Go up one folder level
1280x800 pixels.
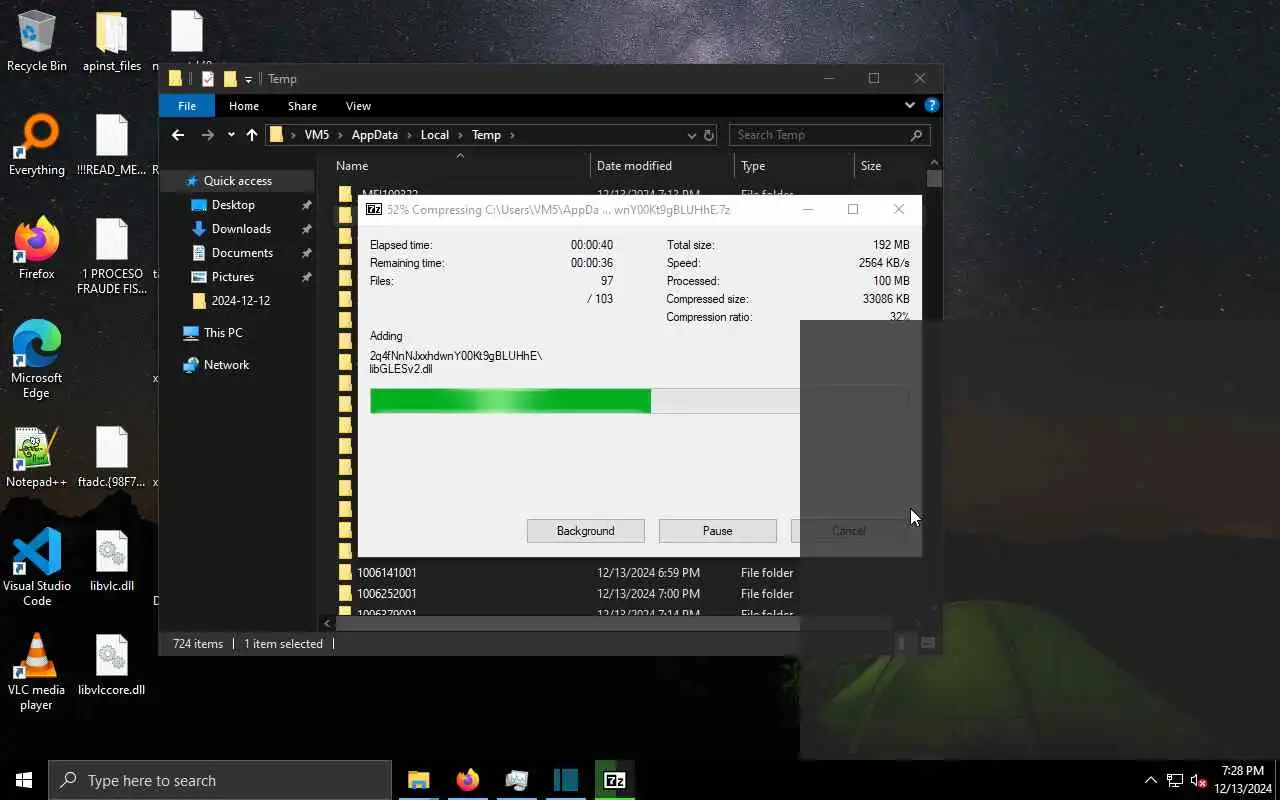(252, 135)
